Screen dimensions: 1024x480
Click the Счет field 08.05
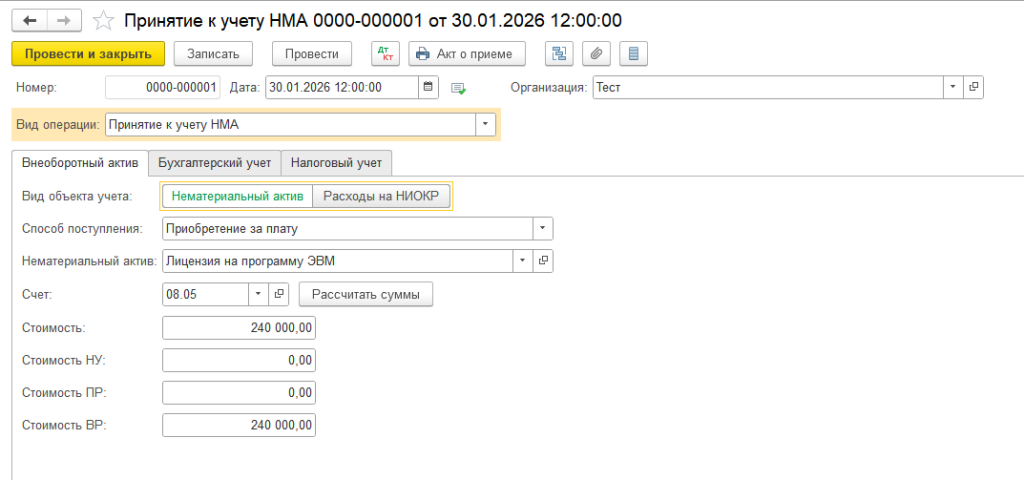pyautogui.click(x=206, y=295)
